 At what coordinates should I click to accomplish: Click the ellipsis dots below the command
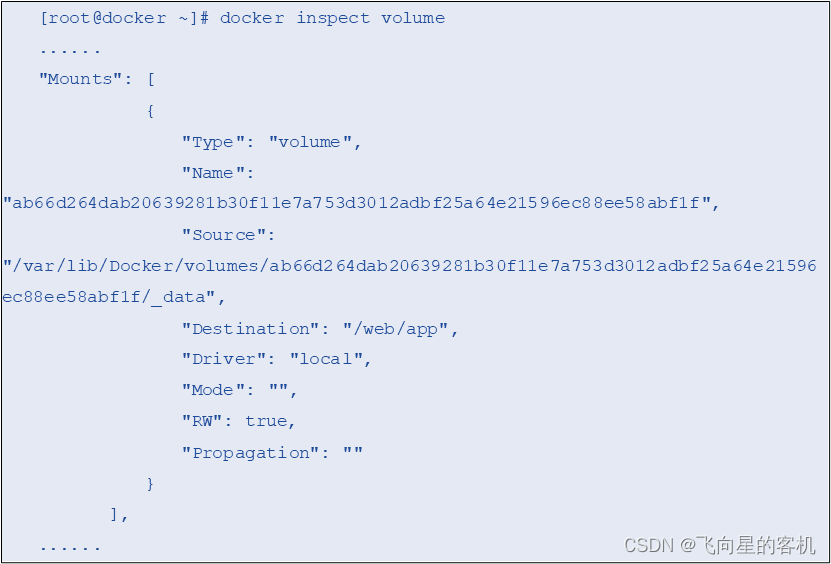(70, 51)
